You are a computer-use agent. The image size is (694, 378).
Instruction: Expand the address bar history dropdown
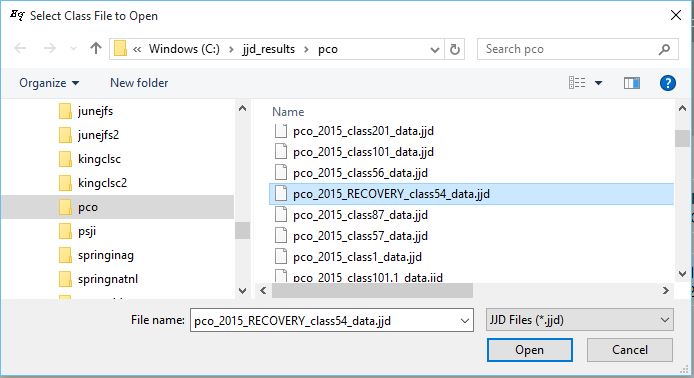435,50
